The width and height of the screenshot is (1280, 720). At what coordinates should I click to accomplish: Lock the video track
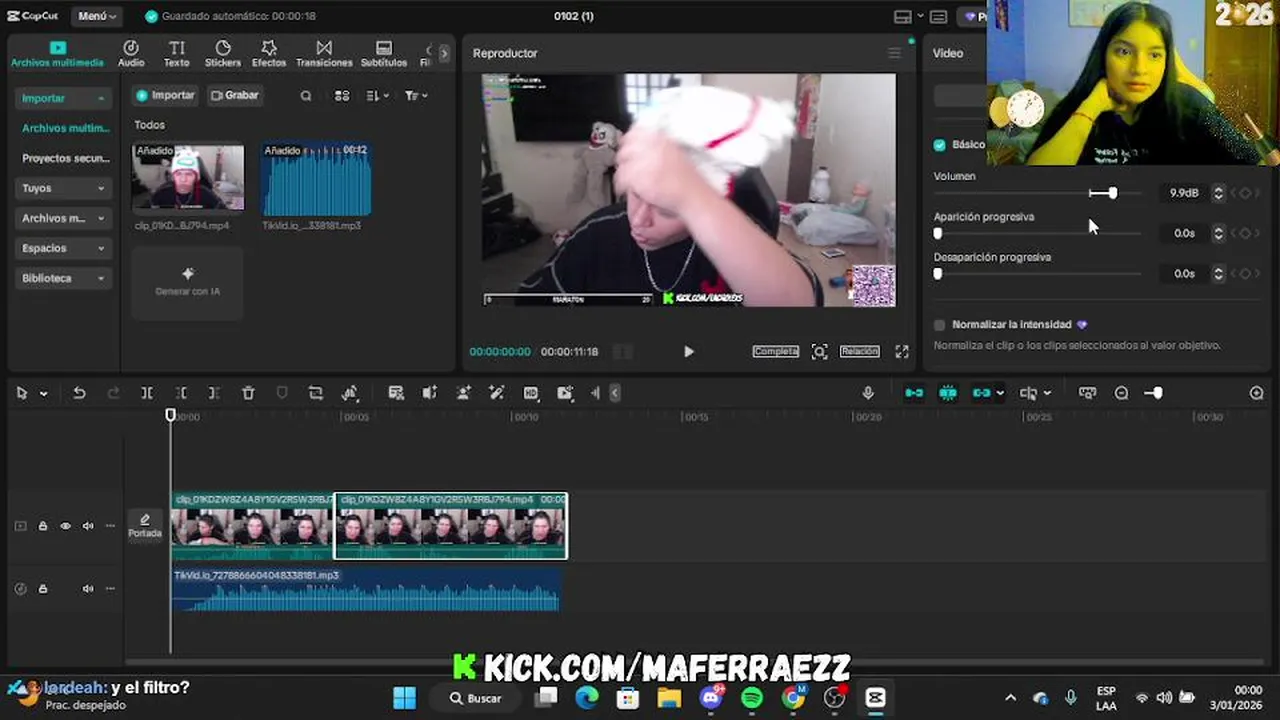[x=43, y=526]
